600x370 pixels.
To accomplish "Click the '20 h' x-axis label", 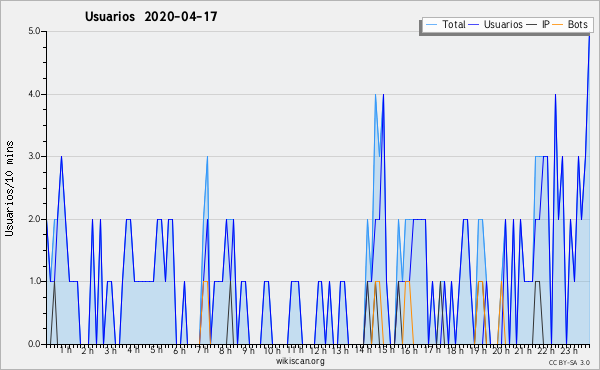I will click(x=501, y=351).
